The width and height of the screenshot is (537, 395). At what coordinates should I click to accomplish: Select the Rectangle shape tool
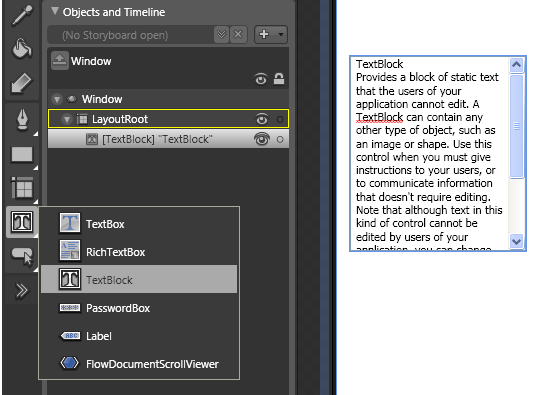point(22,154)
